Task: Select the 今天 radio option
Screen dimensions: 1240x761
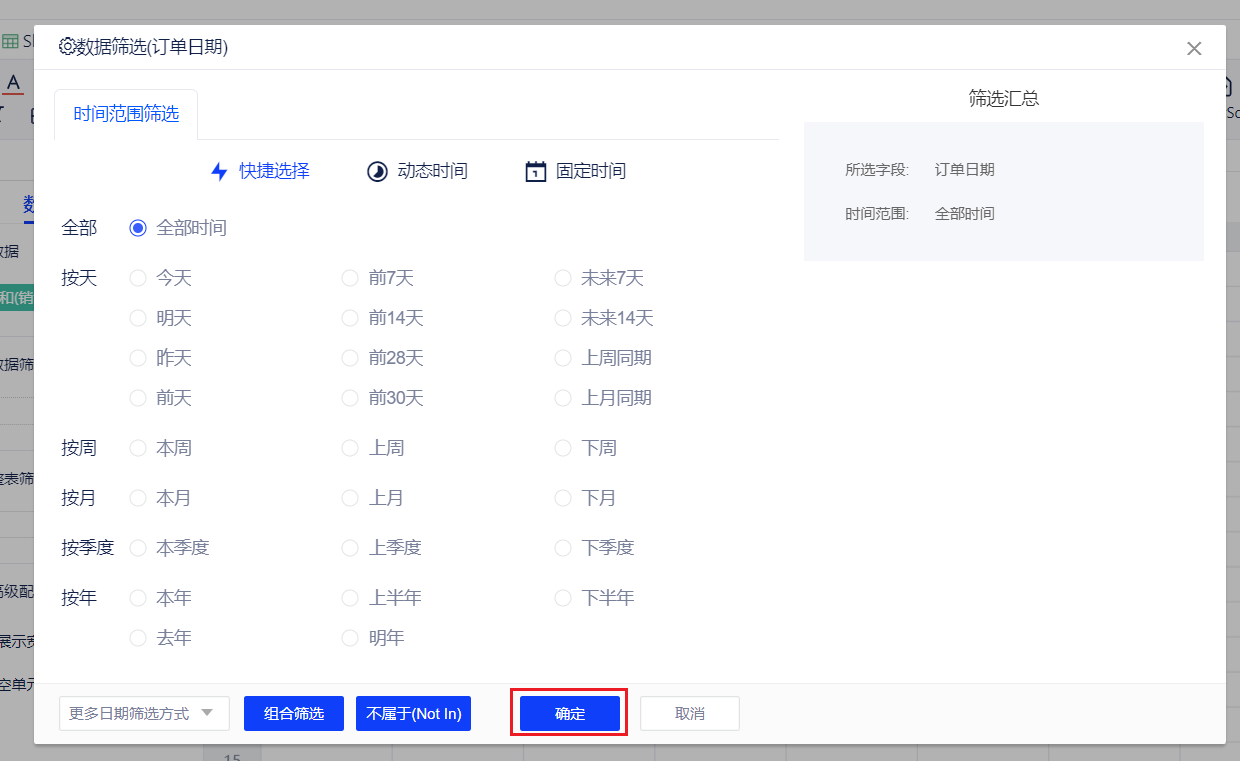Action: coord(138,278)
